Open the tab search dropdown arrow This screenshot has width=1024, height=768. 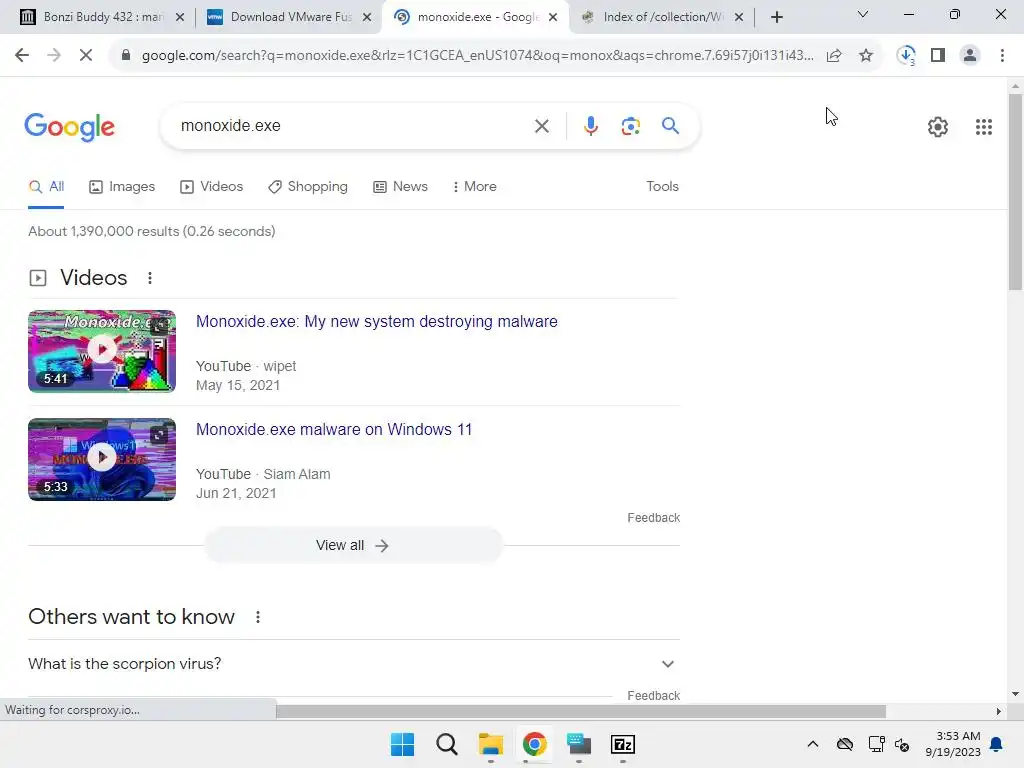point(863,14)
